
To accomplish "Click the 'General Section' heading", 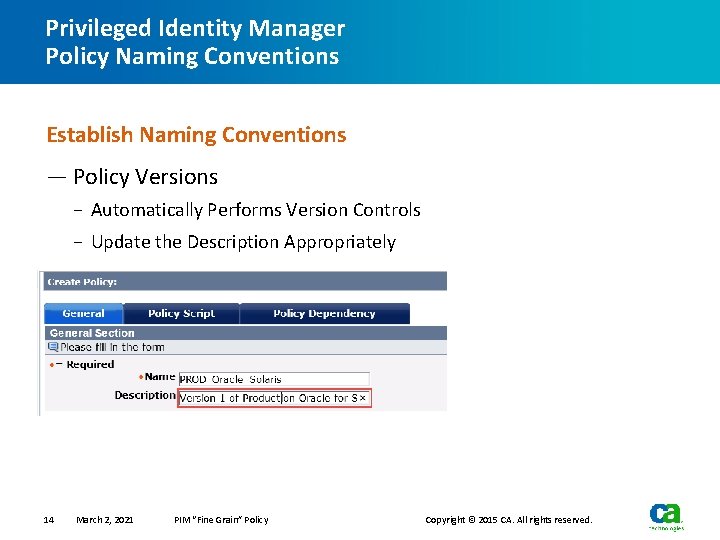I will click(x=92, y=333).
